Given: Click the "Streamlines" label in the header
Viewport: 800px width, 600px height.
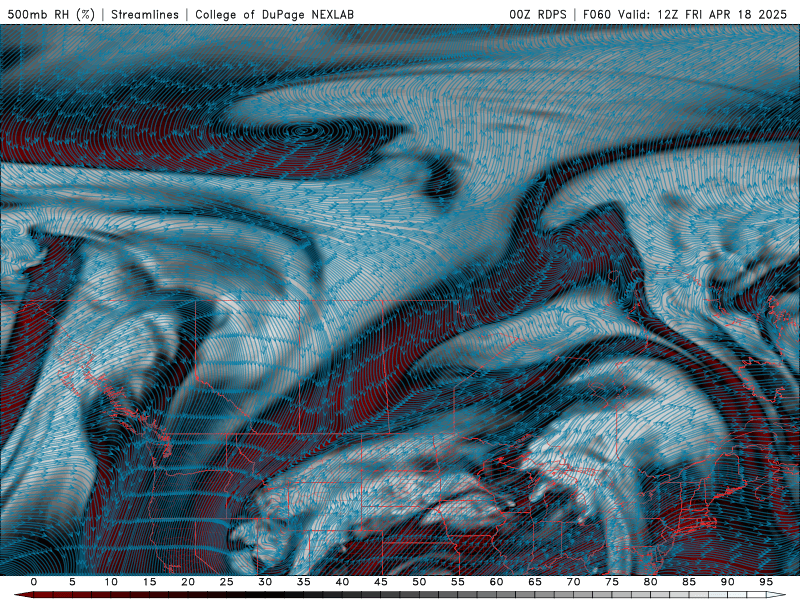Looking at the screenshot, I should coord(145,14).
